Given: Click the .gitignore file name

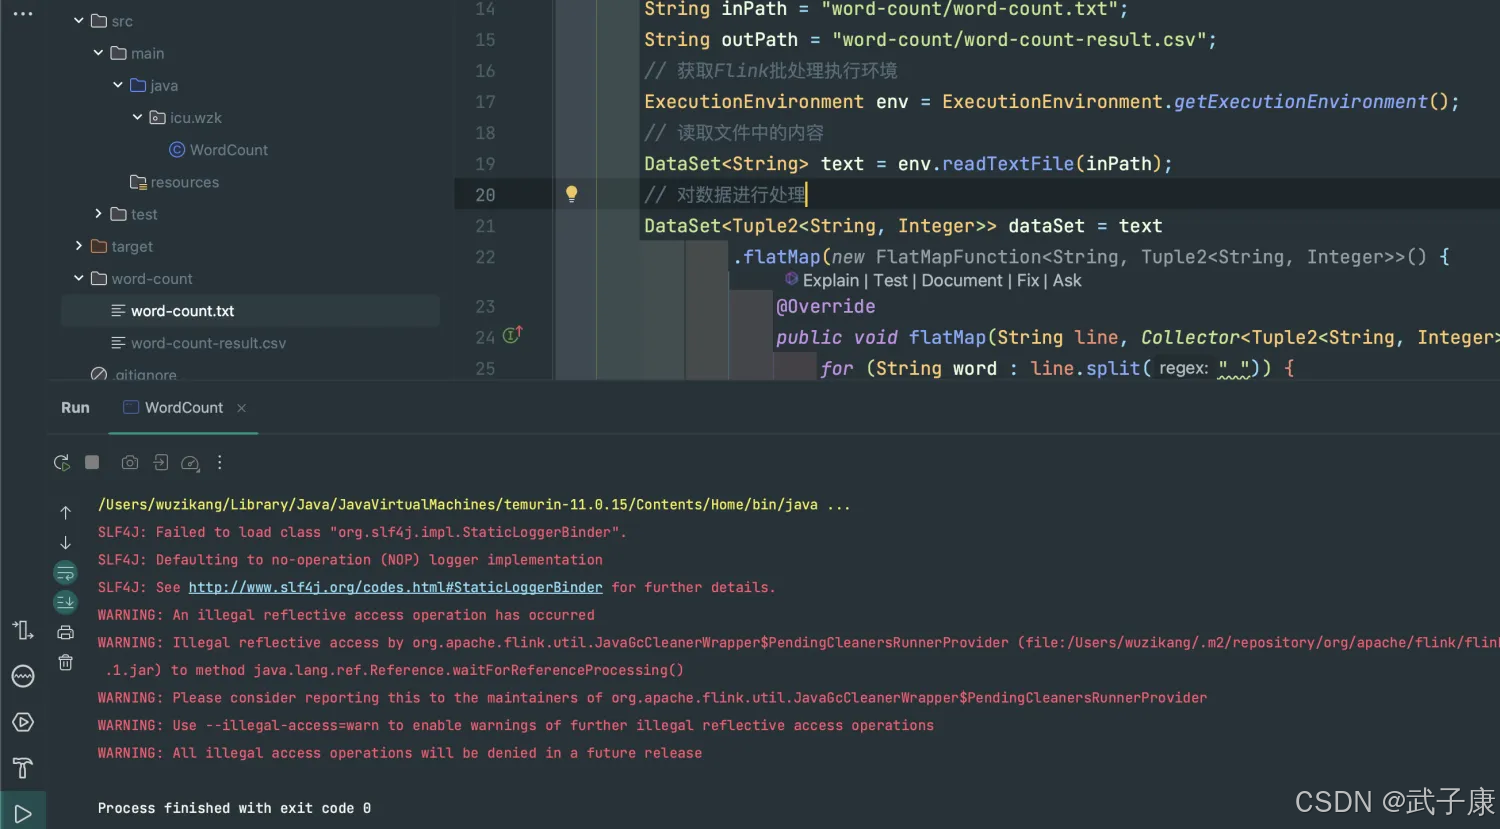Looking at the screenshot, I should (x=146, y=375).
